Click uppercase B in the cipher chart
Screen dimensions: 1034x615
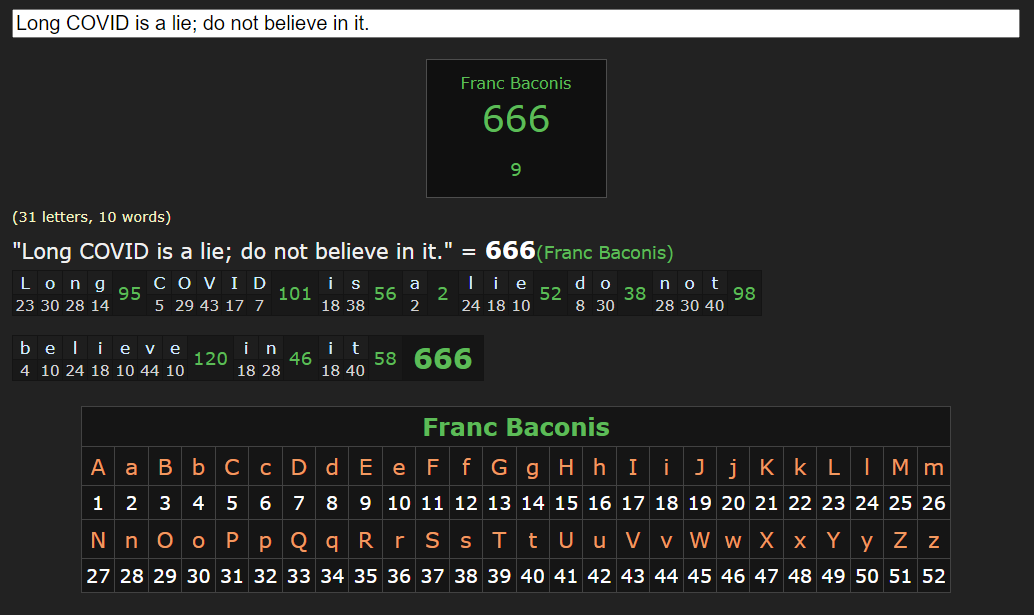[165, 467]
